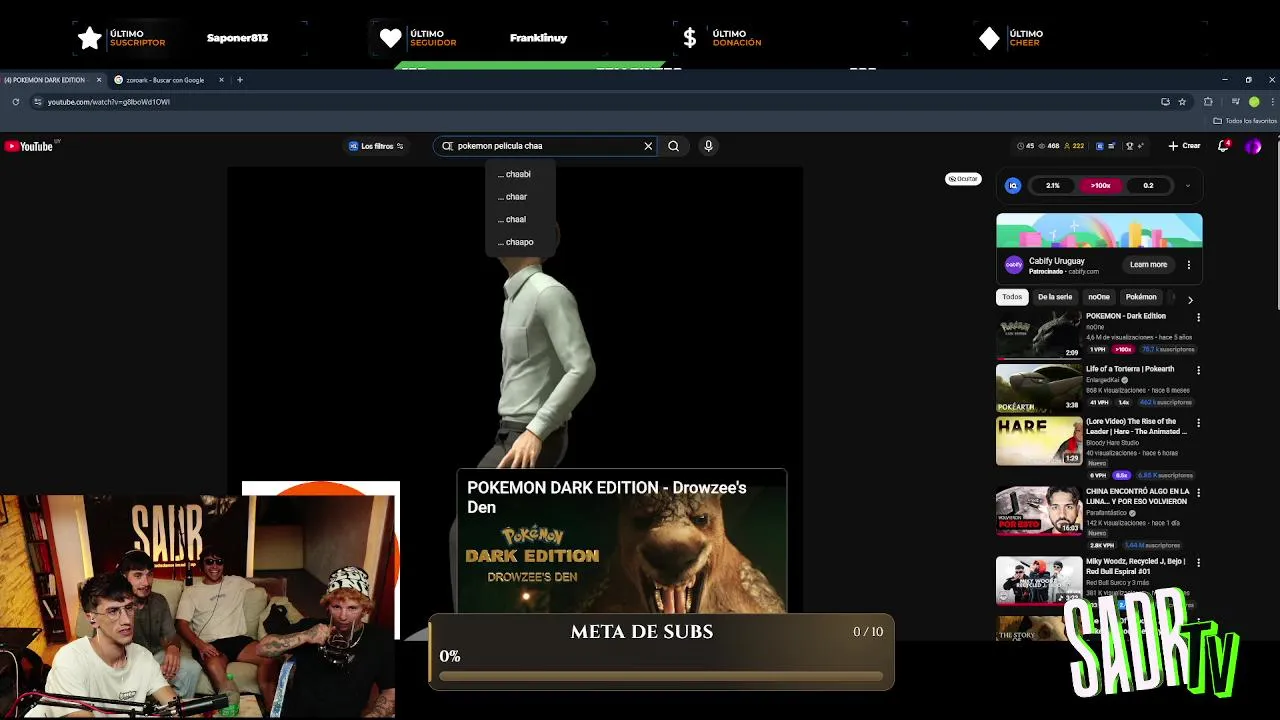Open options for the Hare lore video

pos(1198,423)
